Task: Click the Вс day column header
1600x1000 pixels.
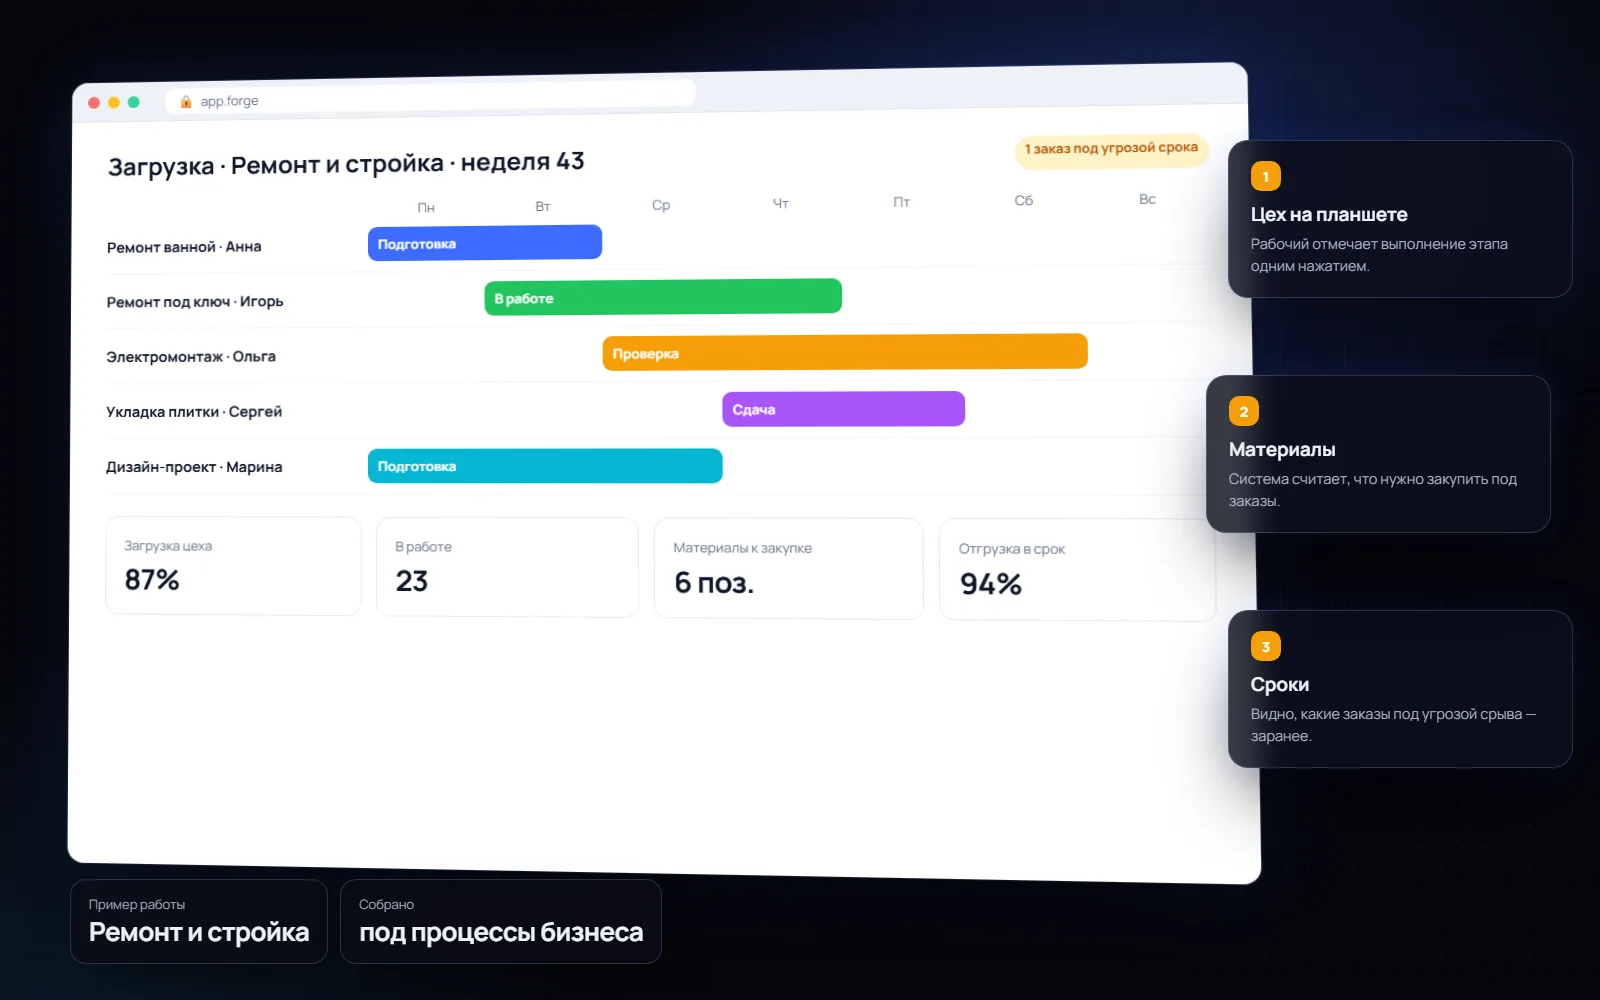Action: point(1147,199)
